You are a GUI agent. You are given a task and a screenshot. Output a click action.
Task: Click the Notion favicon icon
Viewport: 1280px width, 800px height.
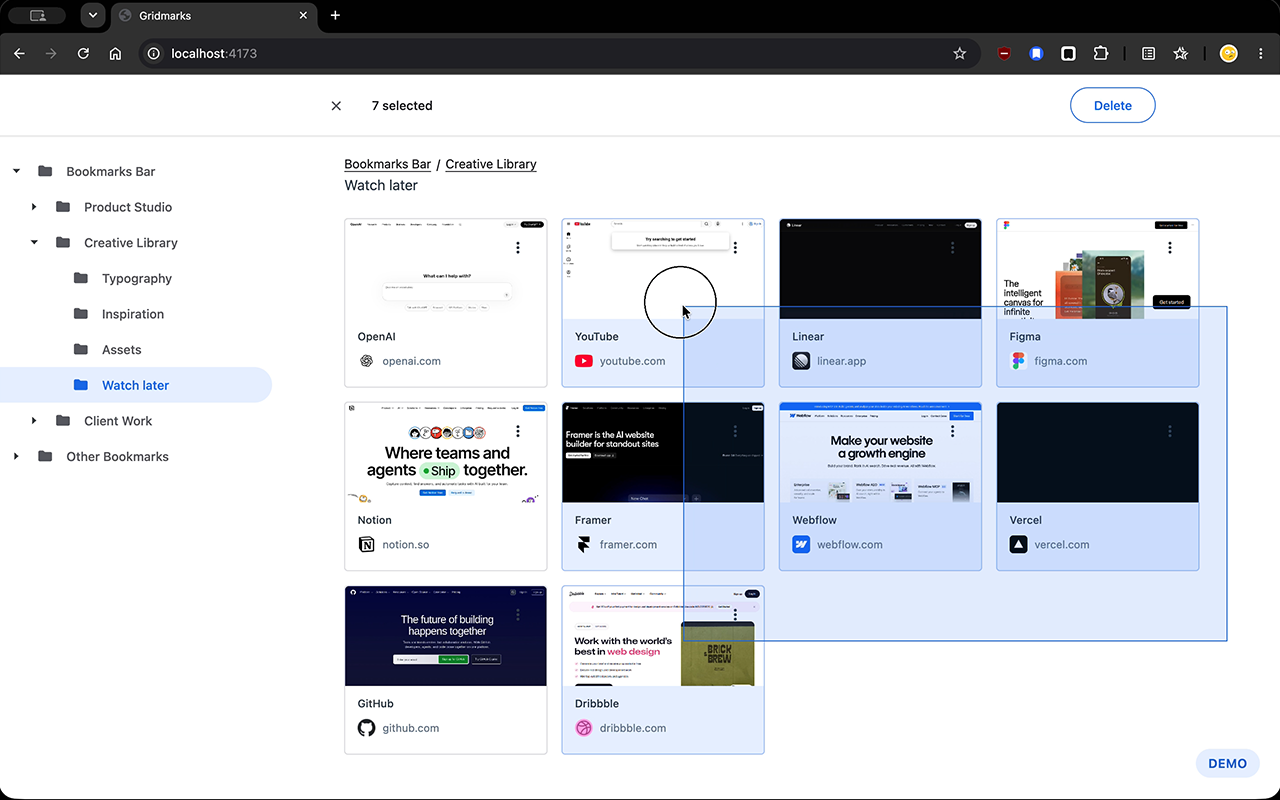tap(366, 545)
